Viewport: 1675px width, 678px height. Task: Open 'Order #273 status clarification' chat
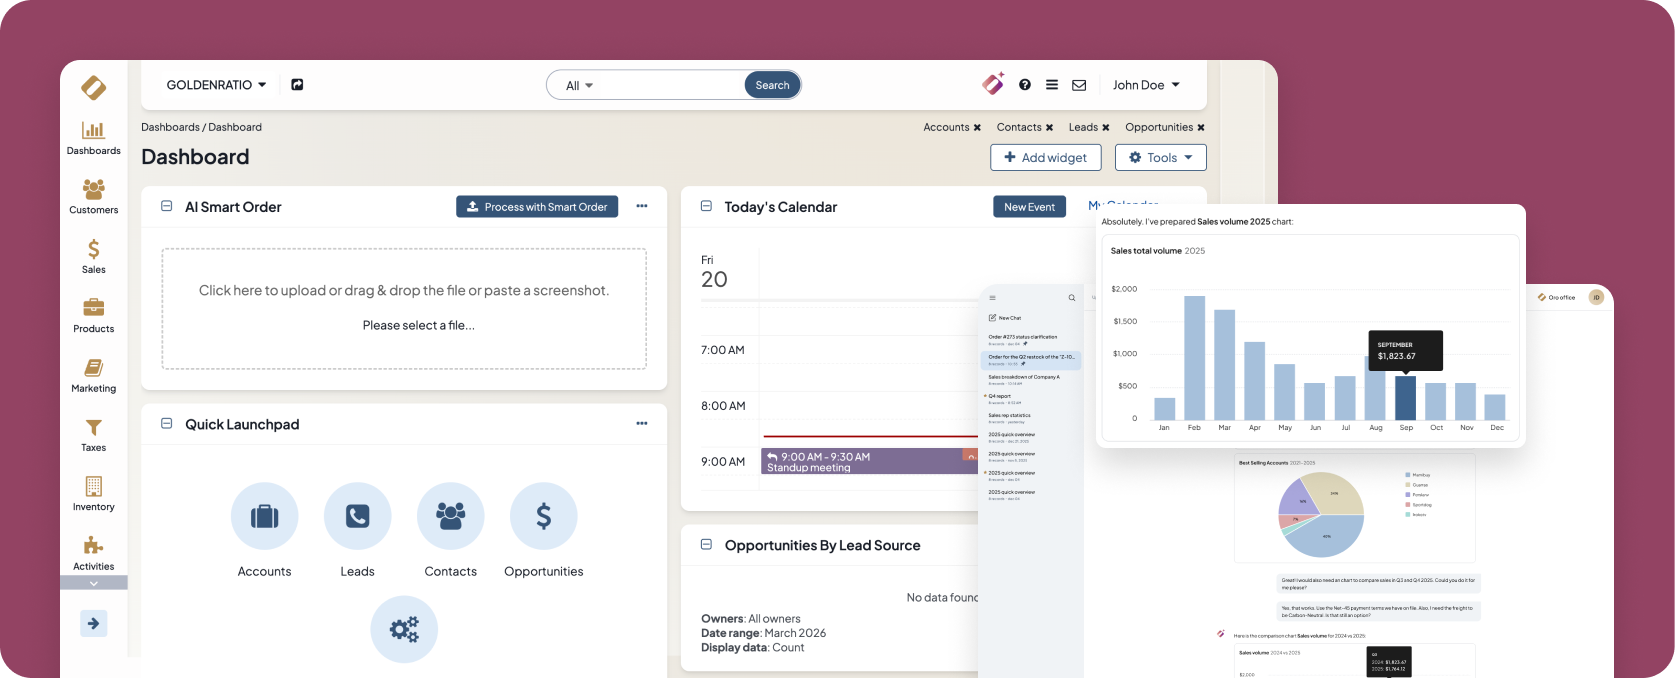(x=1030, y=340)
